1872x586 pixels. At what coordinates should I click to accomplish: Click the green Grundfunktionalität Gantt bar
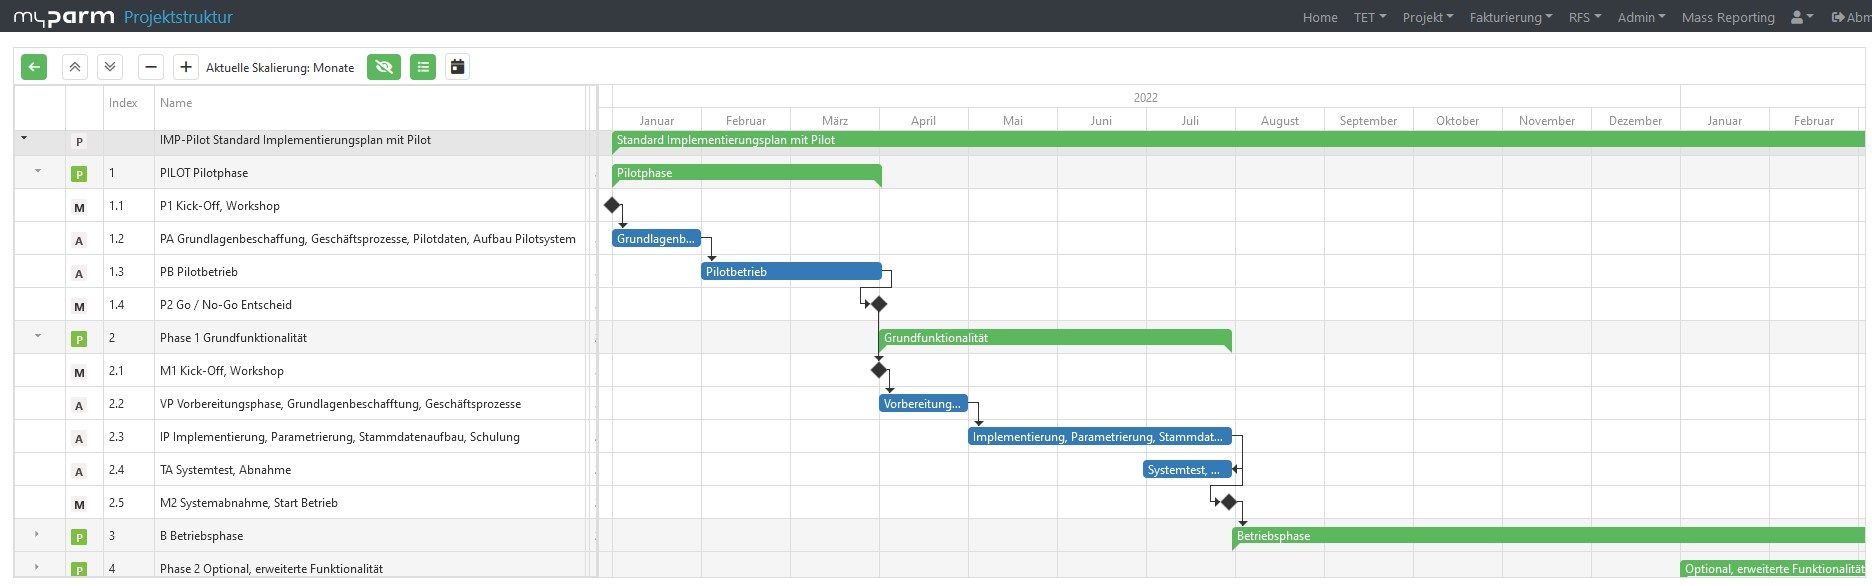(1055, 338)
